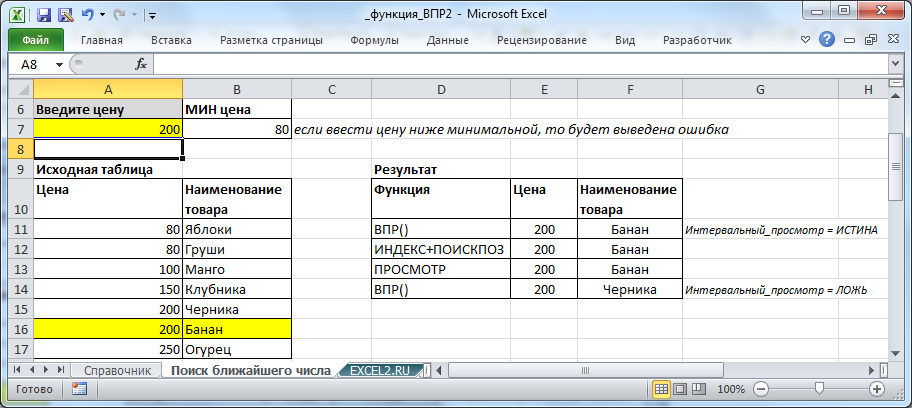Switch to Page Break Preview
This screenshot has width=912, height=408.
(x=699, y=388)
